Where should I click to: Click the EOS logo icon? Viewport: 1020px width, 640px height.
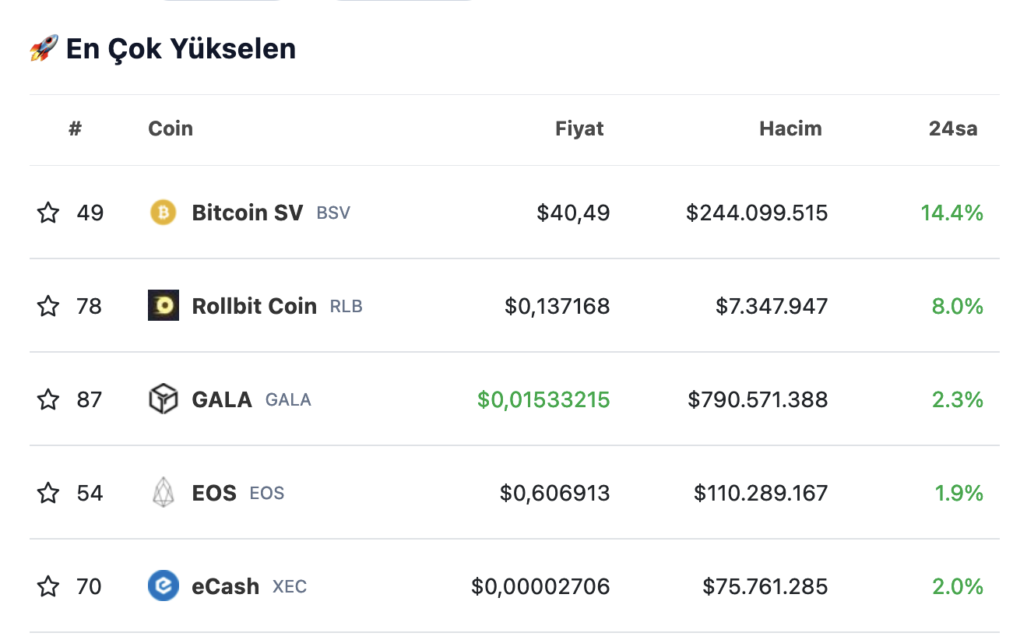(163, 492)
